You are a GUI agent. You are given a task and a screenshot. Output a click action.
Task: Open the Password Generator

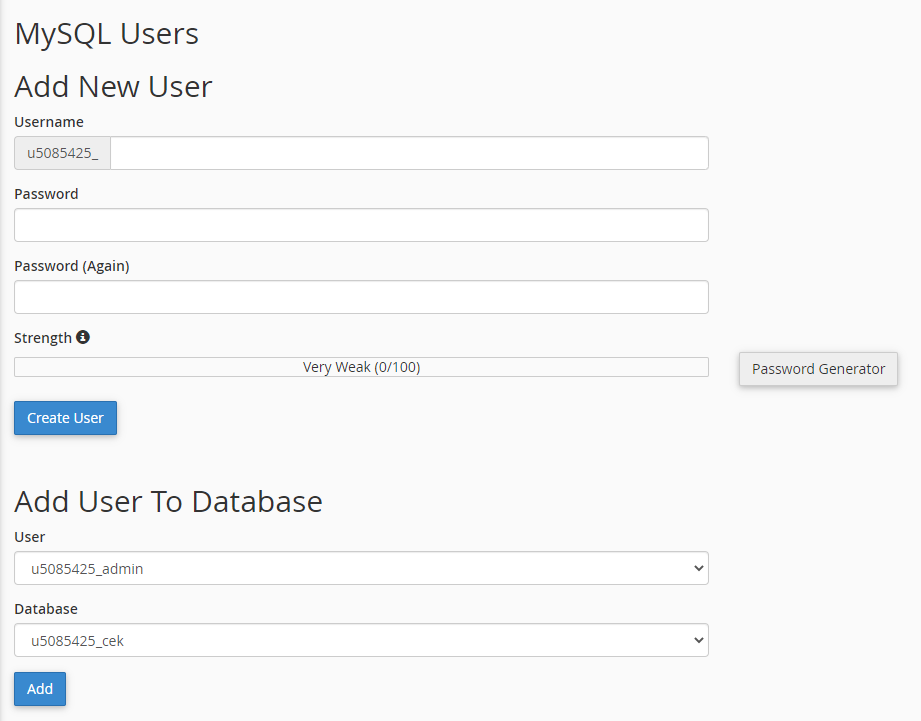pyautogui.click(x=818, y=369)
